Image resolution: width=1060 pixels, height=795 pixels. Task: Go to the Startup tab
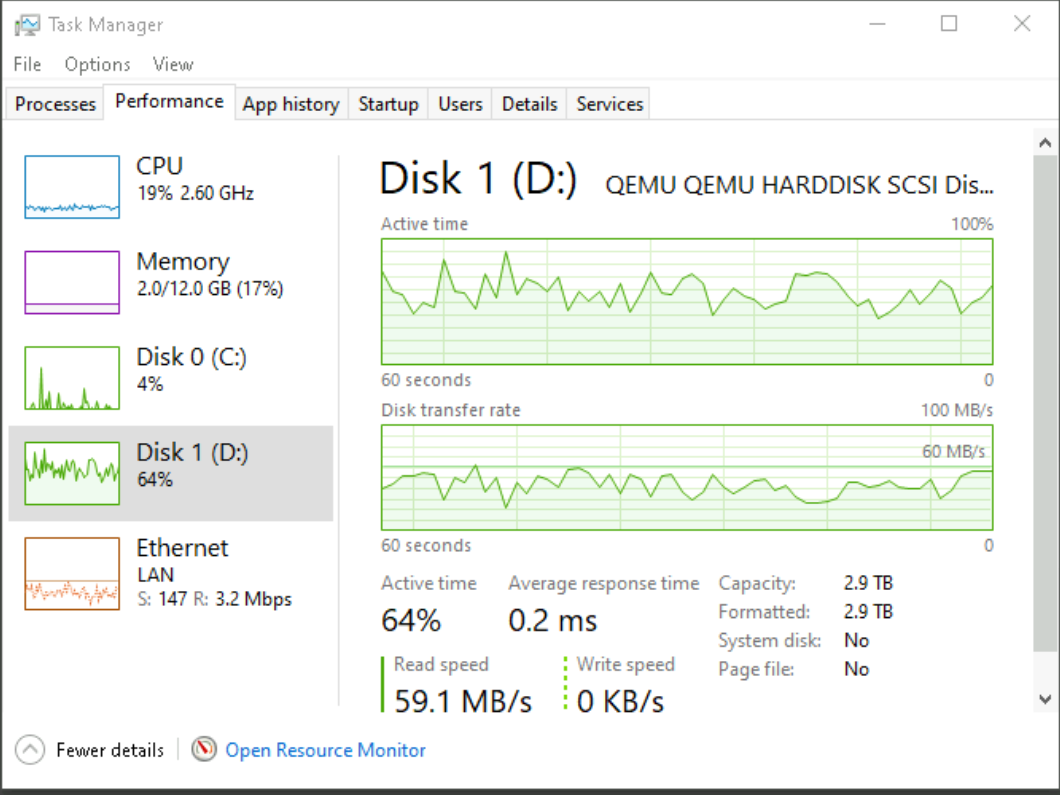point(388,104)
